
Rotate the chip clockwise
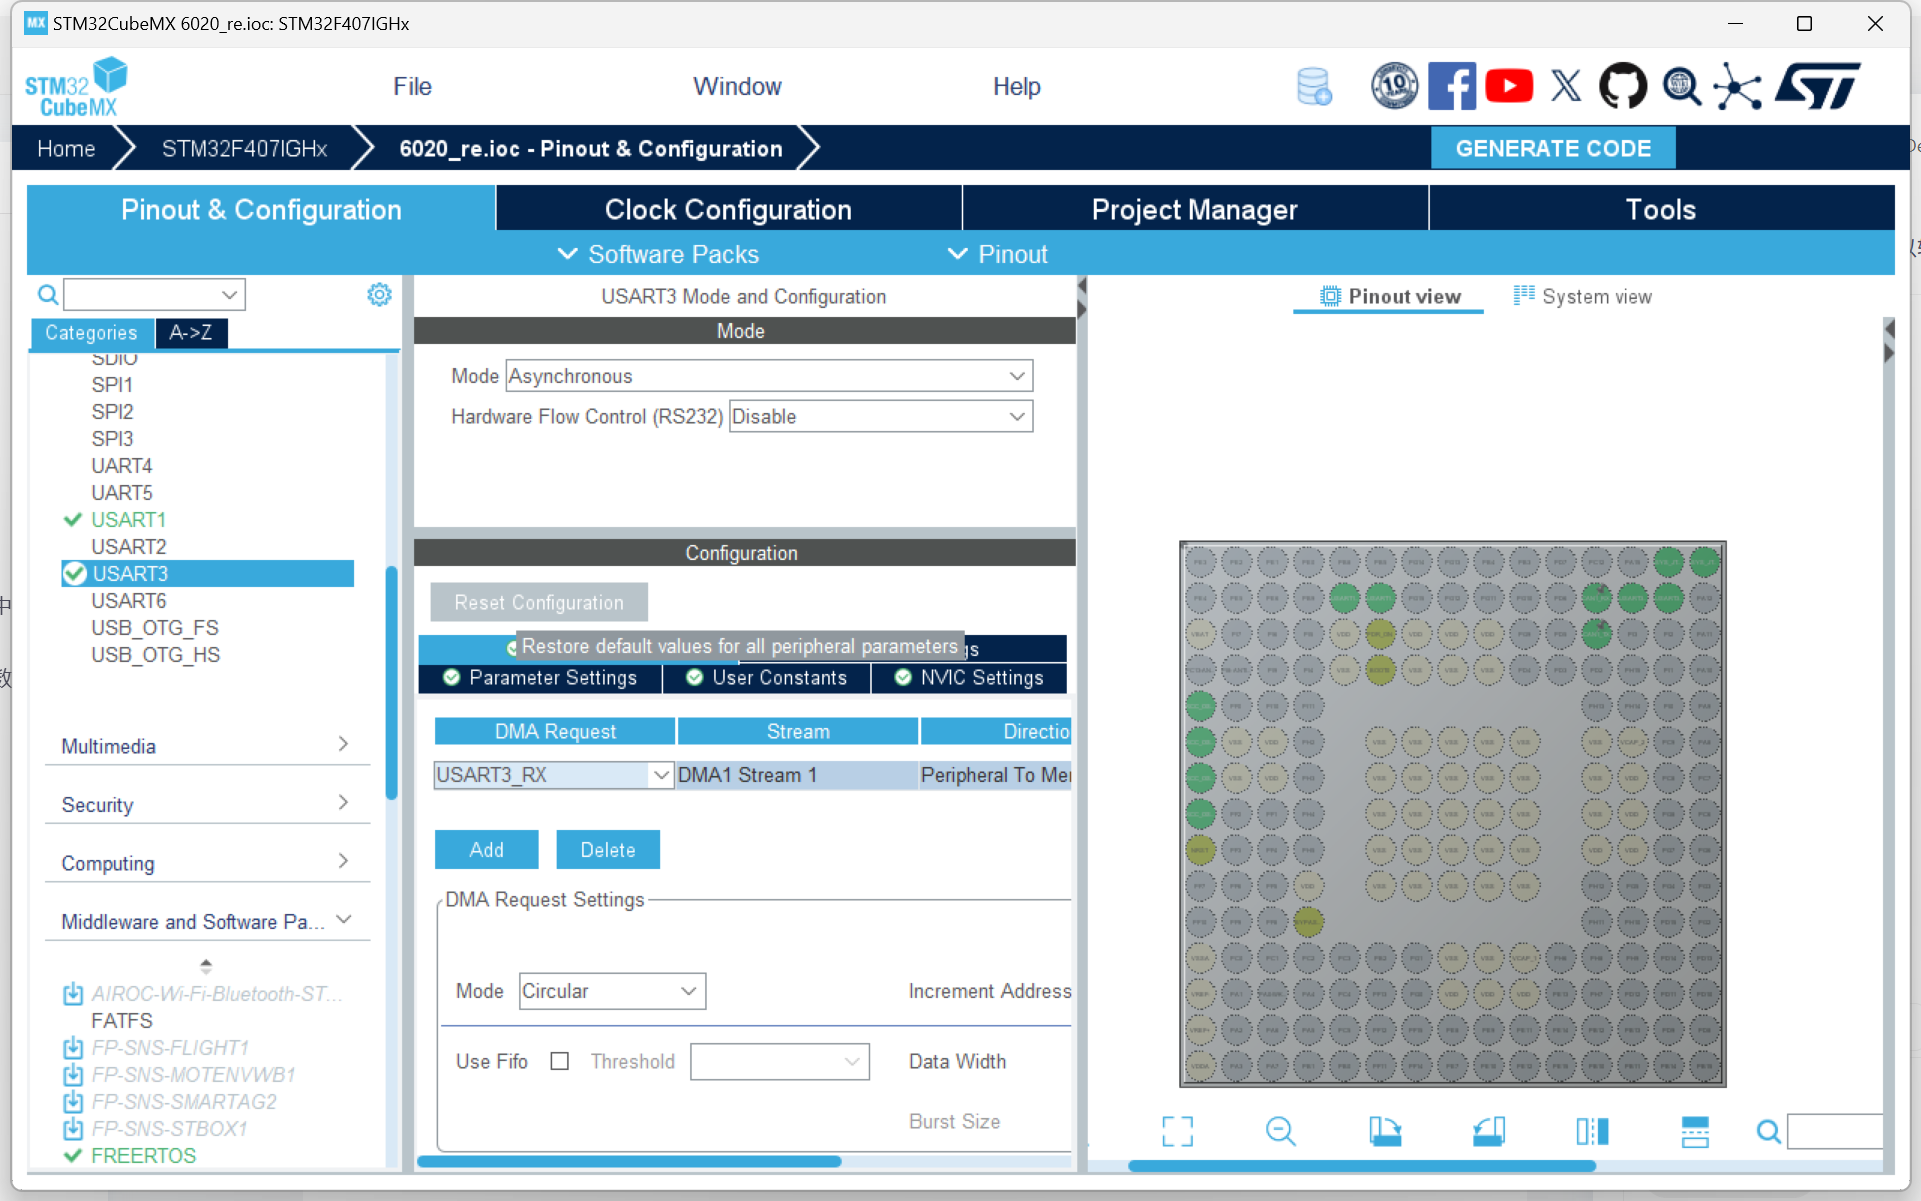click(1385, 1131)
